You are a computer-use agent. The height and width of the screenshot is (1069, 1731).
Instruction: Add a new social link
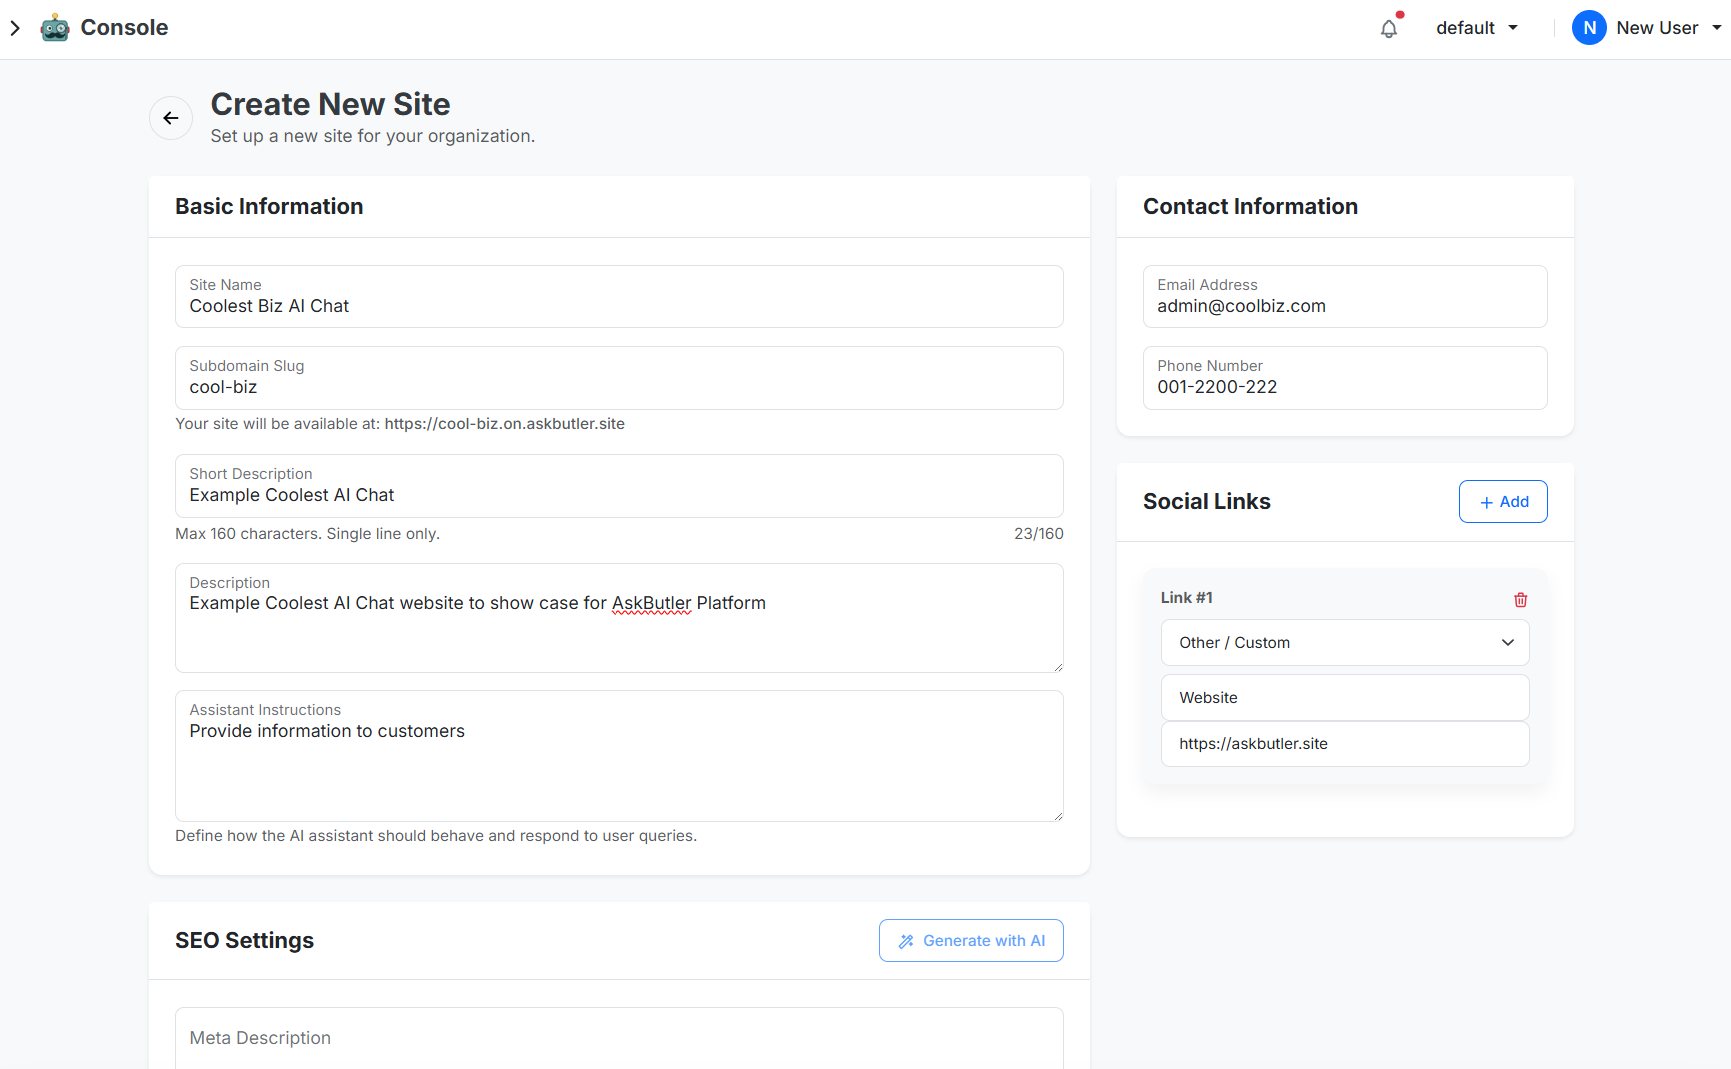[1502, 502]
